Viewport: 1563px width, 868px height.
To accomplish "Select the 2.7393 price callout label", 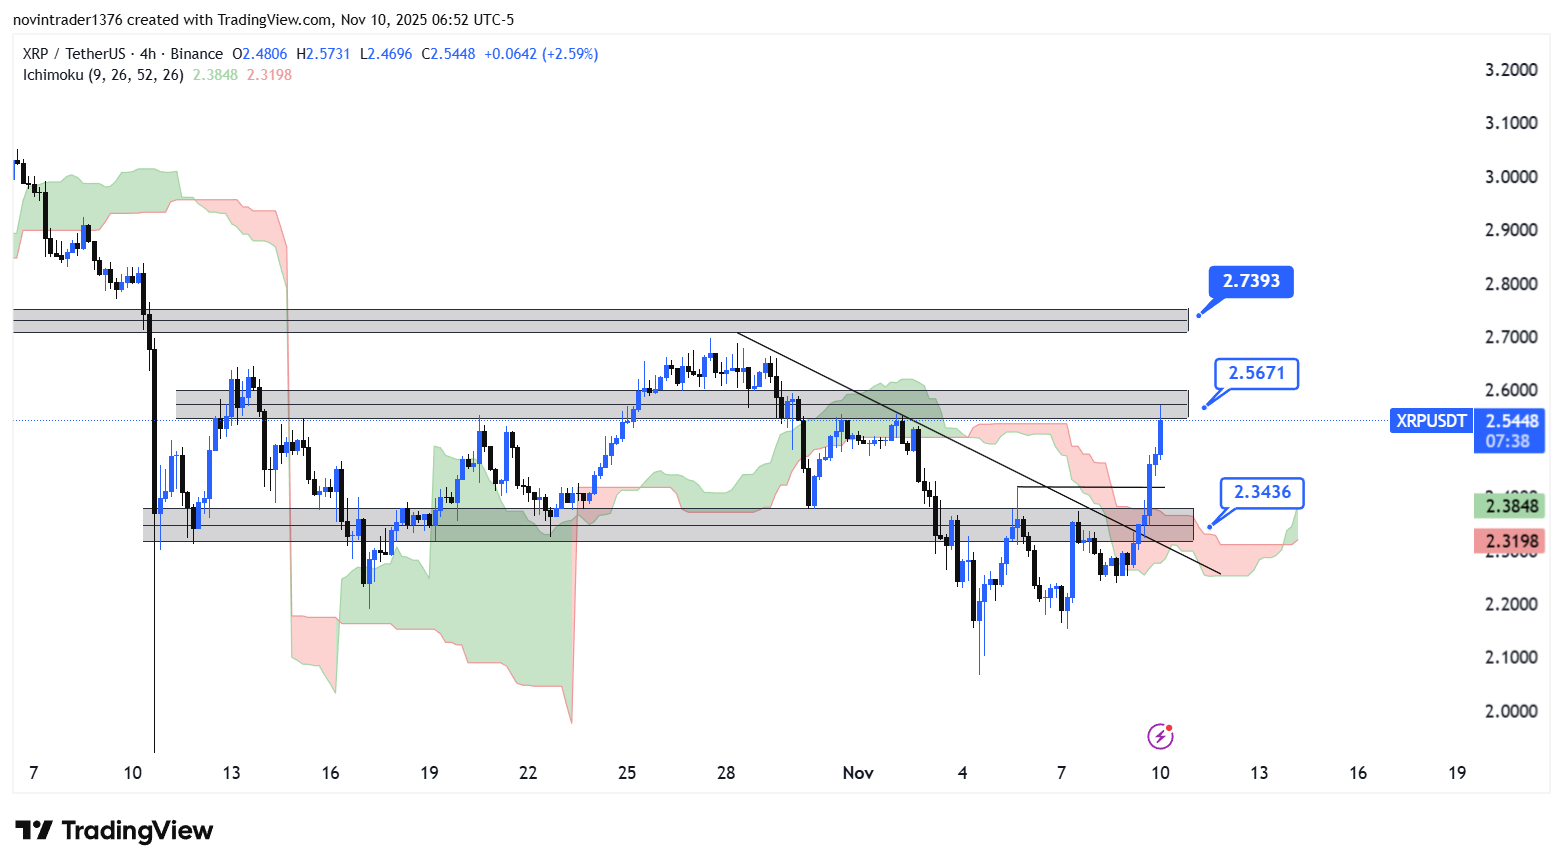I will (x=1251, y=281).
